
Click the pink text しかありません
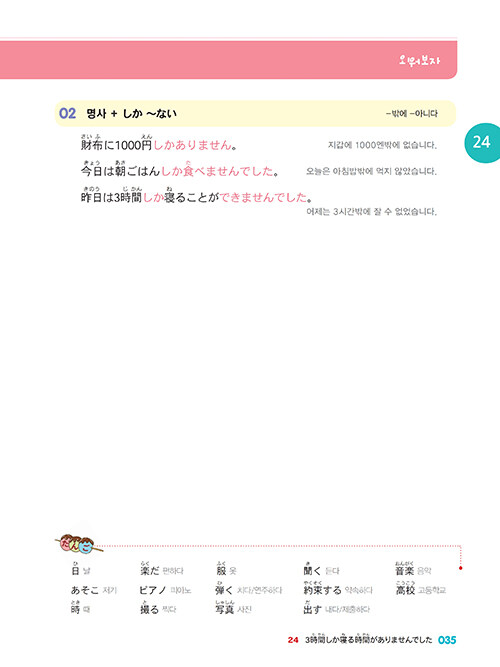click(x=192, y=145)
